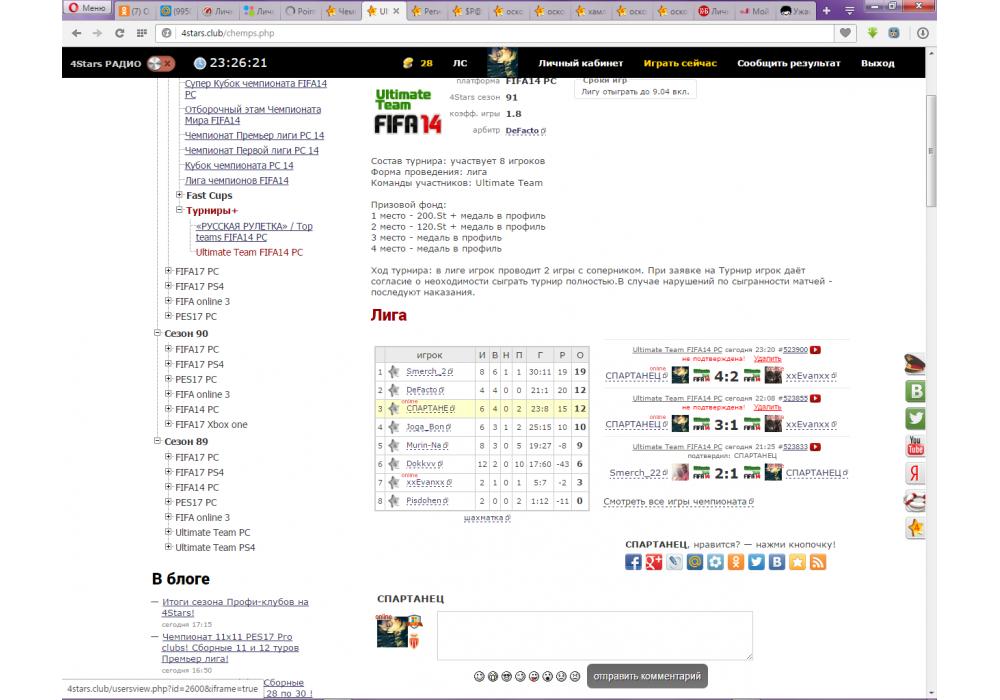Open Кубок чемпионата PC 14 link

[x=239, y=165]
